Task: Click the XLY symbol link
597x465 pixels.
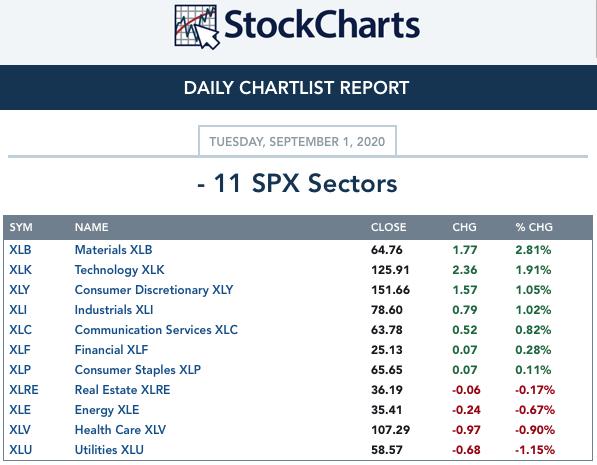Action: point(19,290)
